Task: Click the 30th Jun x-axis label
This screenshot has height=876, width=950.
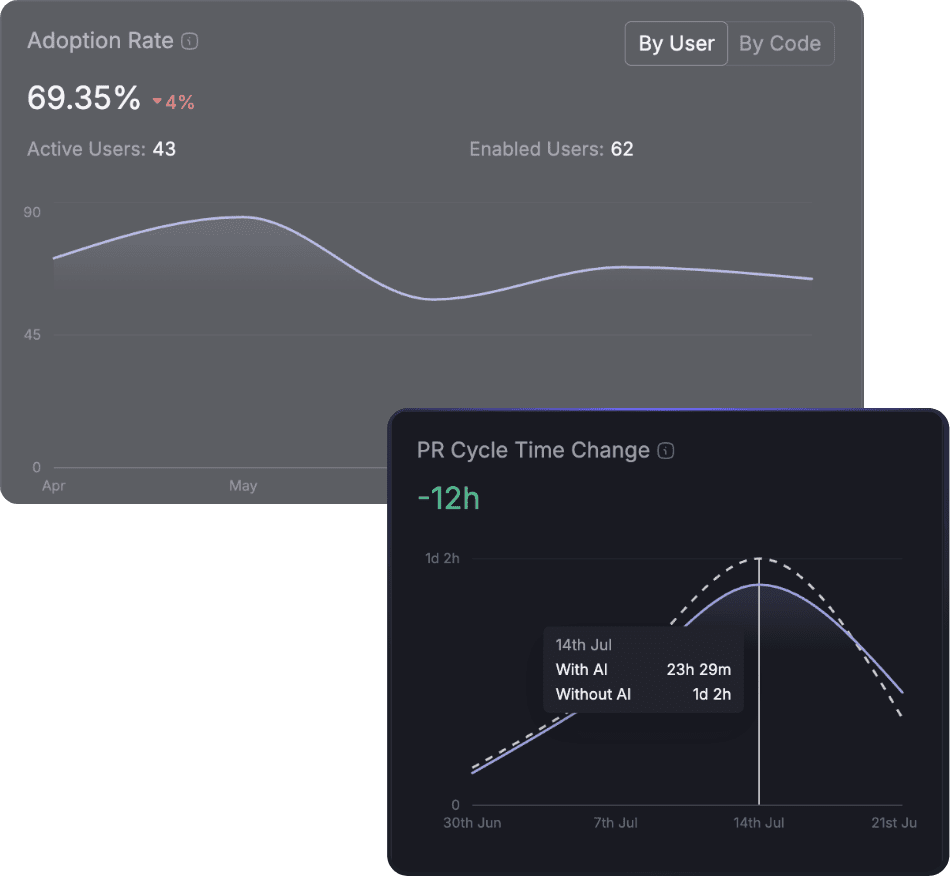Action: pyautogui.click(x=472, y=823)
